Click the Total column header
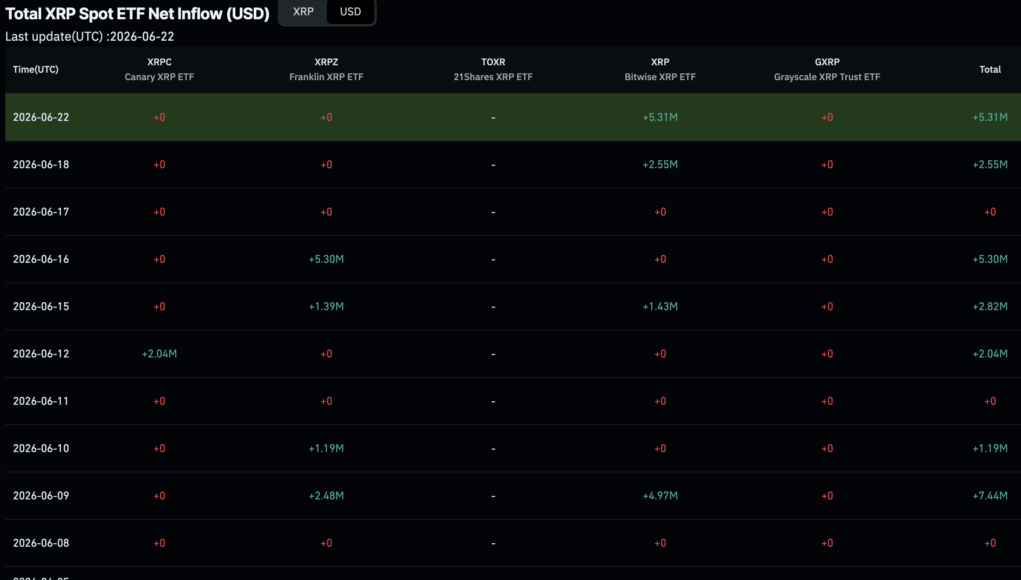1021x580 pixels. click(990, 69)
